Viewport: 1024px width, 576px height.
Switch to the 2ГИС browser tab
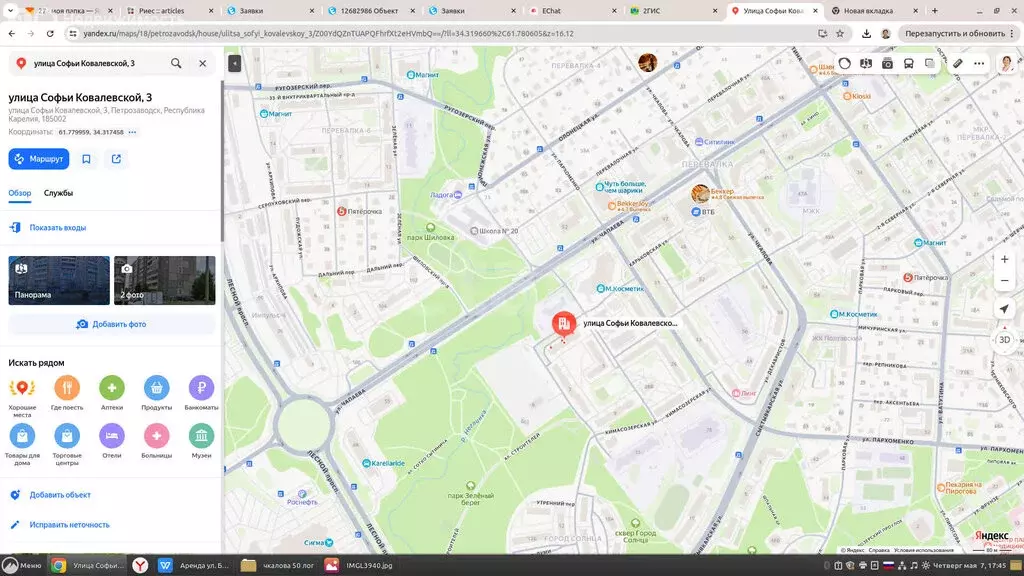click(673, 10)
